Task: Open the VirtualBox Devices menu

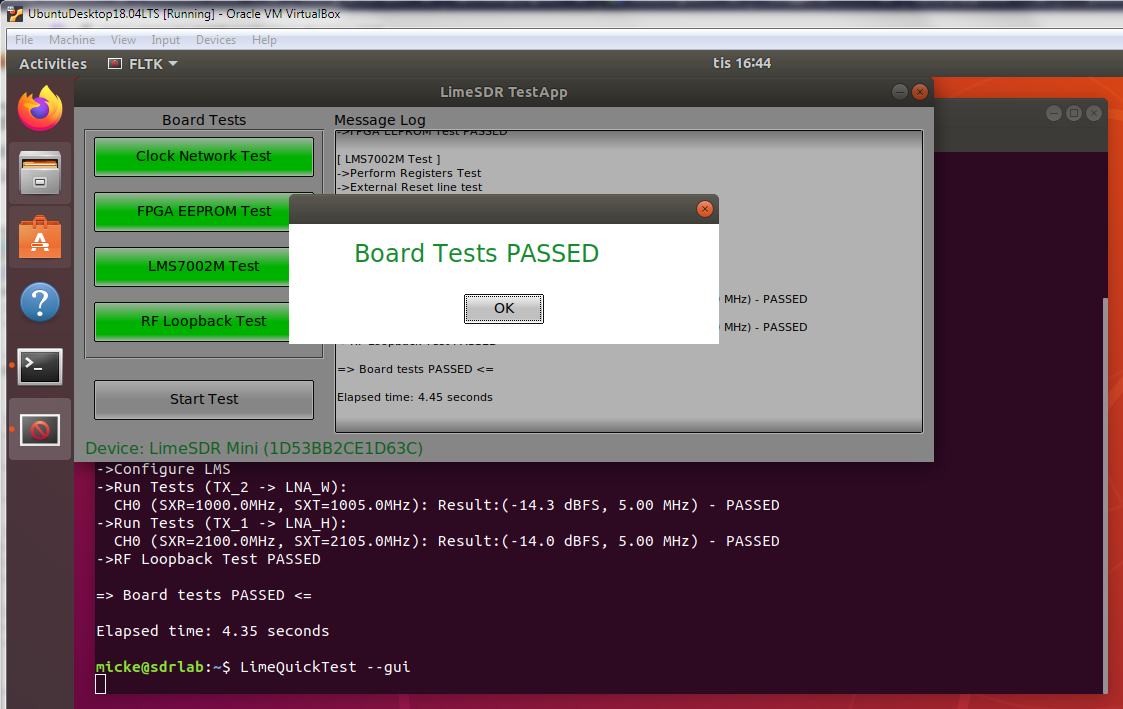Action: 216,39
